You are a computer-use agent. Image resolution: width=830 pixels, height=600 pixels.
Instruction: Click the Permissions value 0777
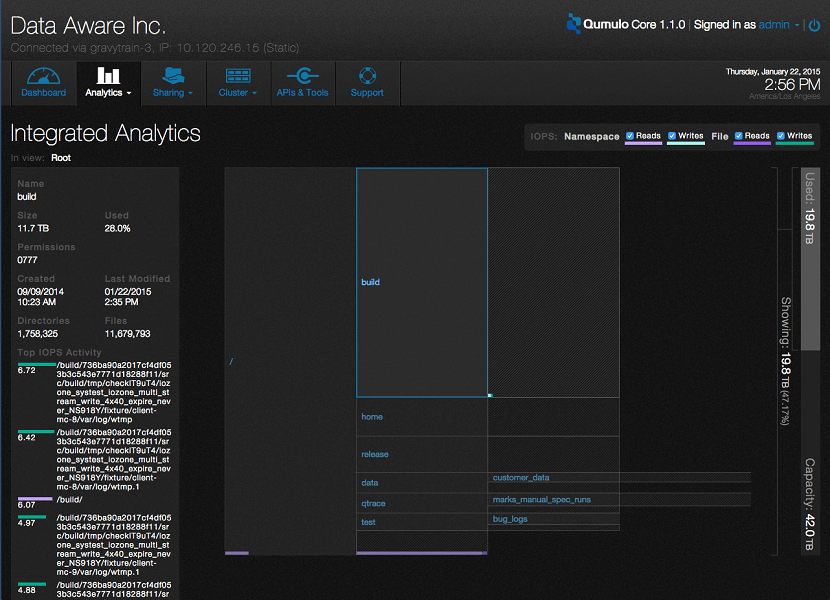click(x=28, y=260)
